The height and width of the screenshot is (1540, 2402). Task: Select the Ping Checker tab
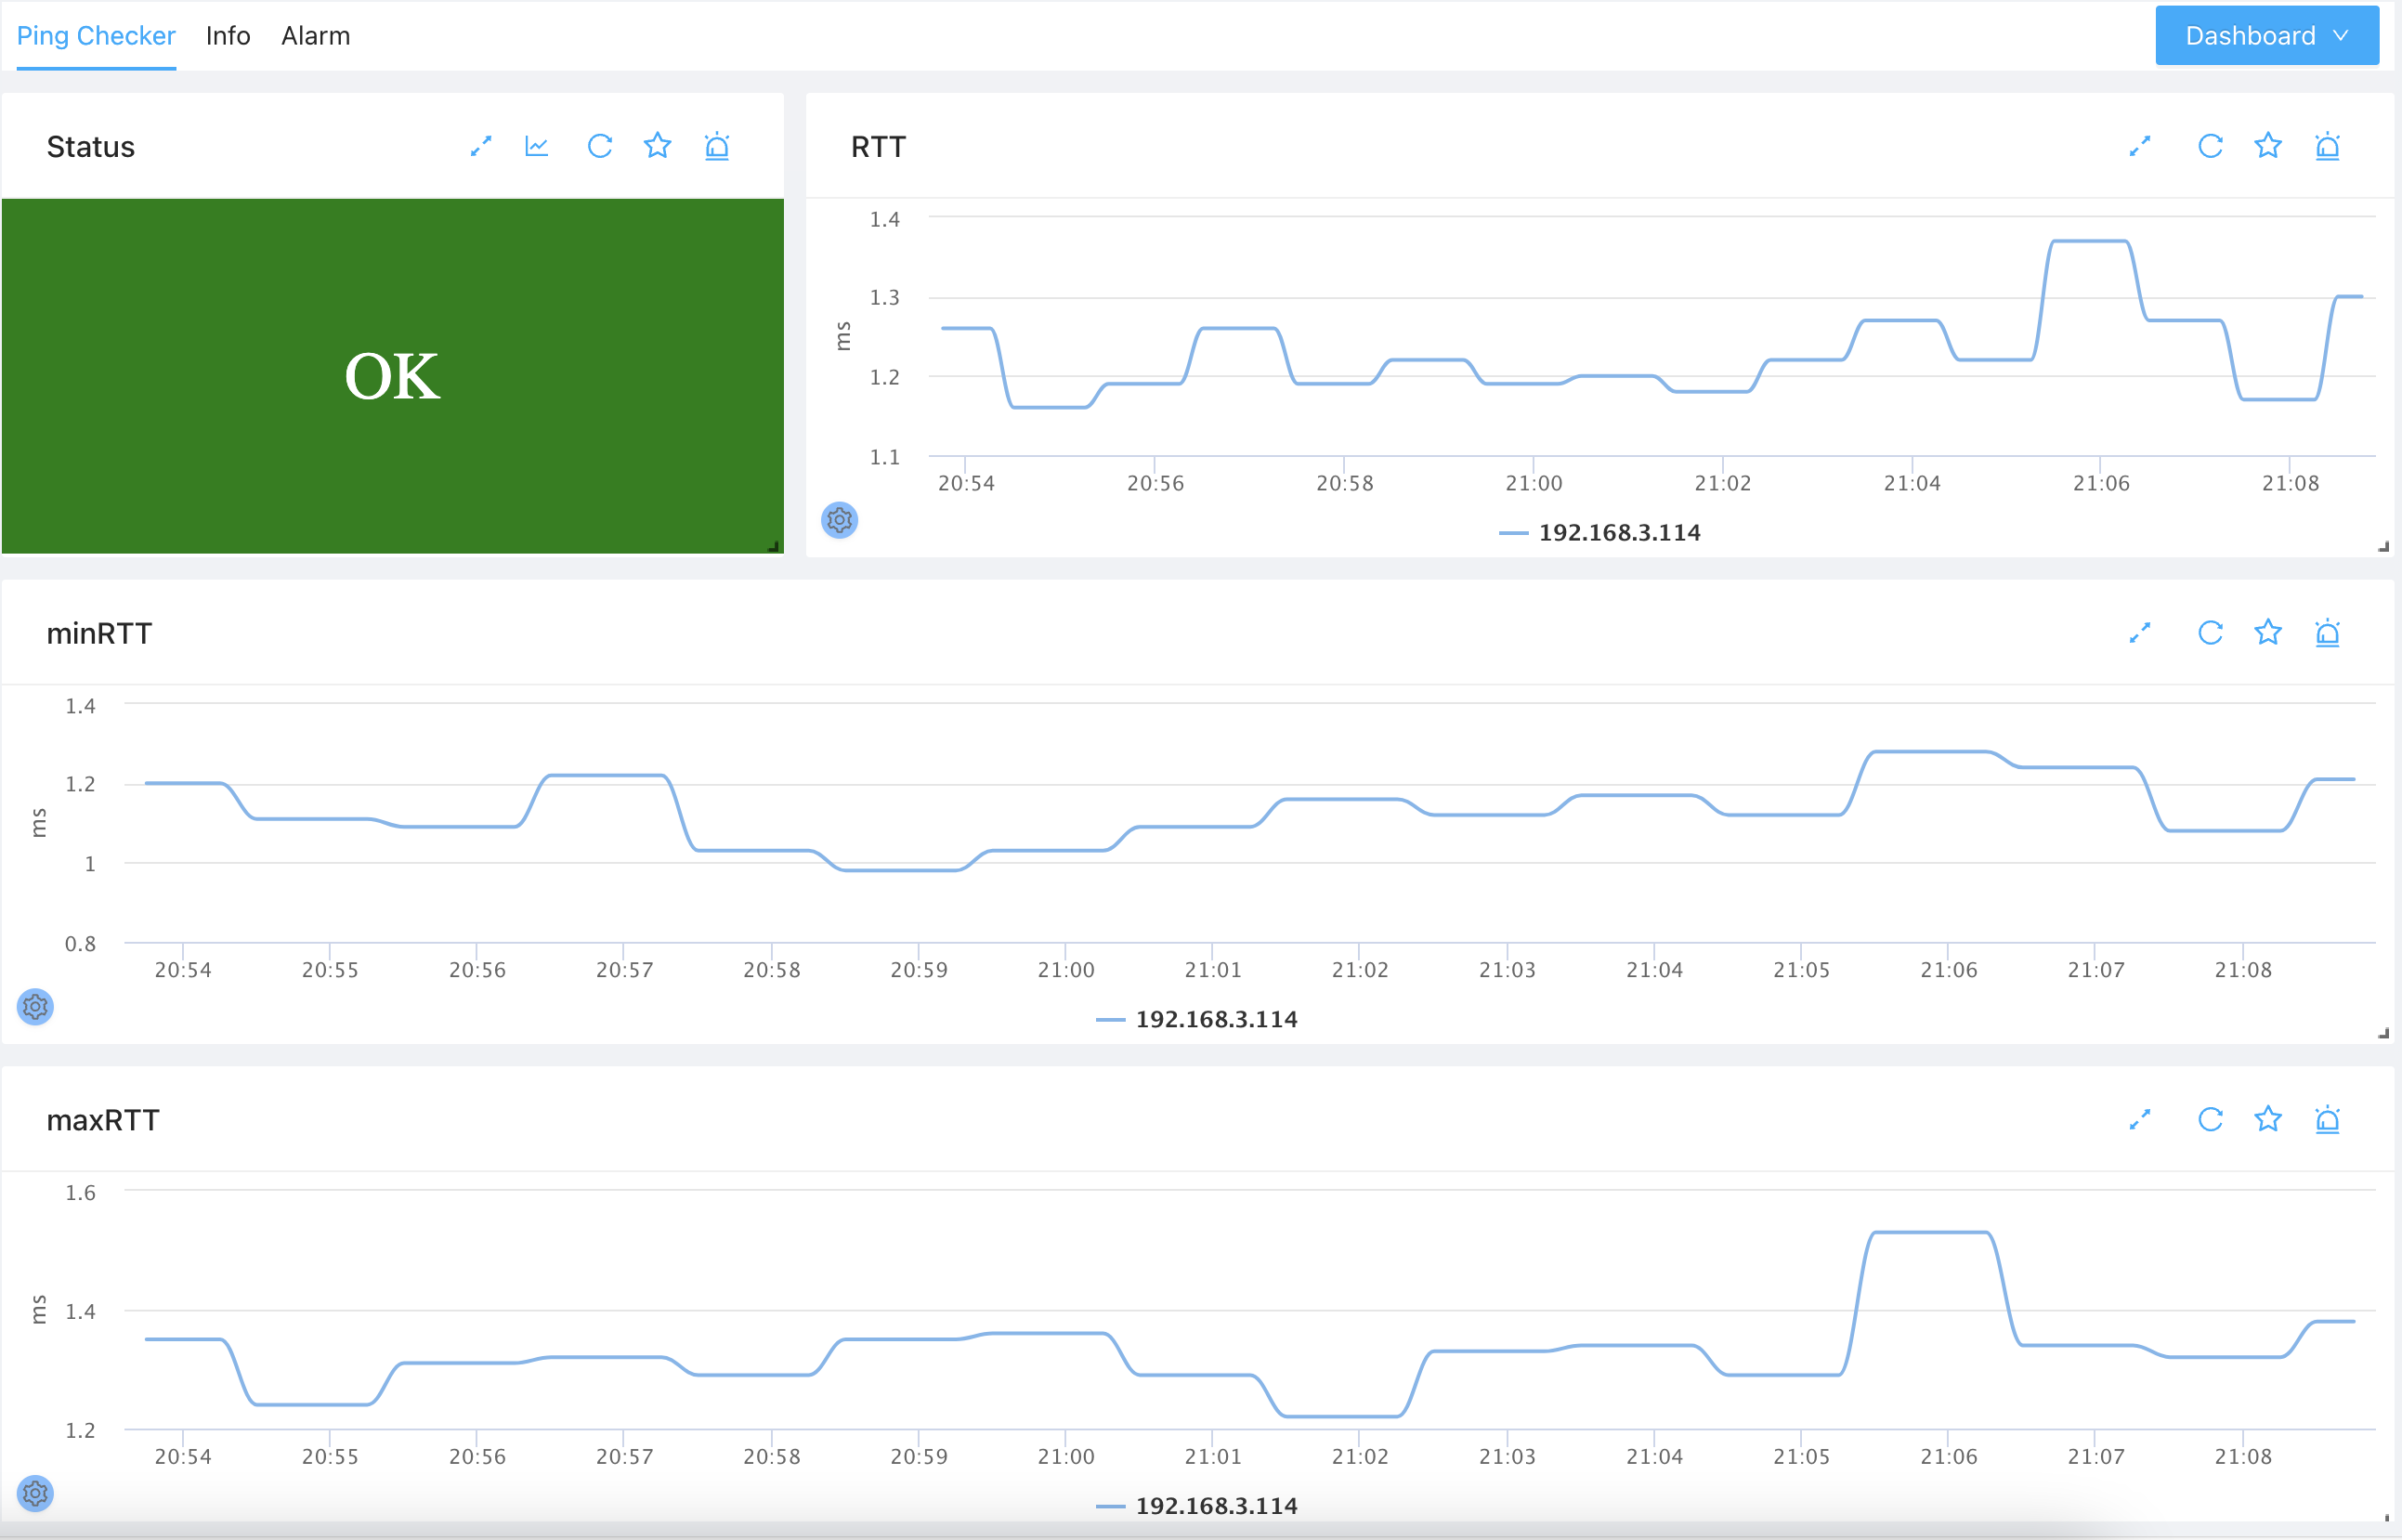point(96,36)
